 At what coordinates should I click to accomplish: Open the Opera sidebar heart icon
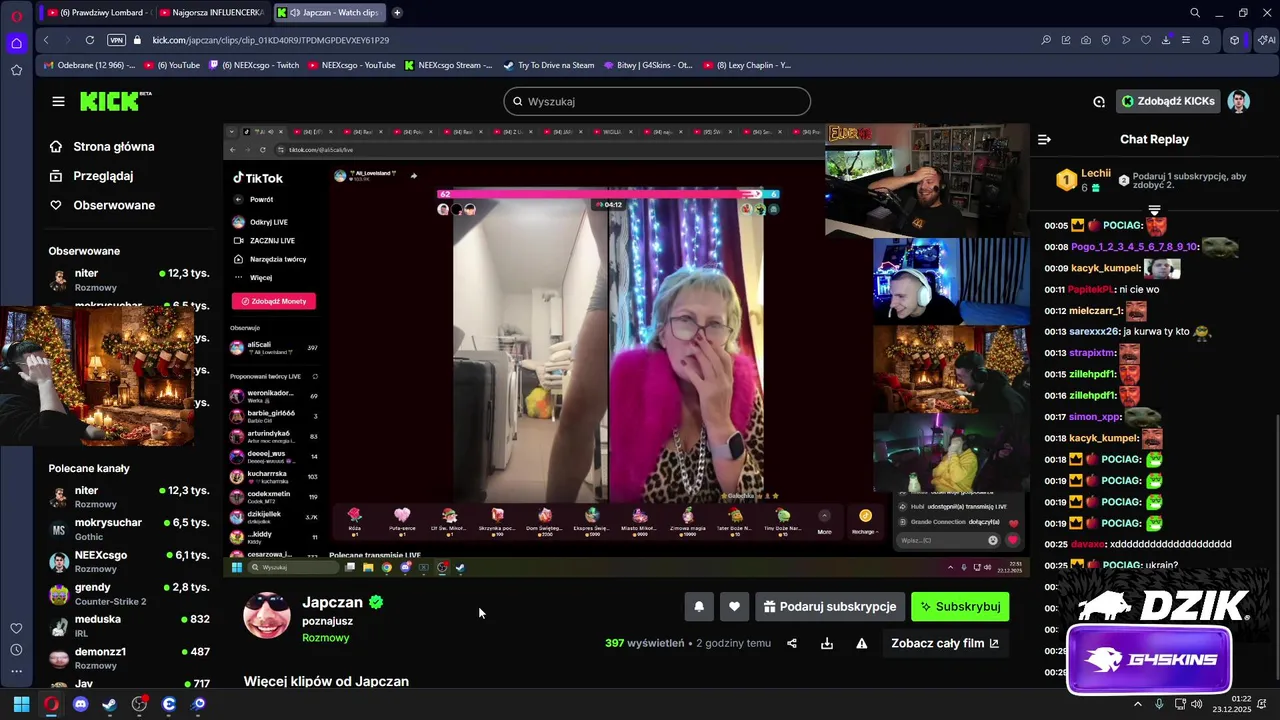(16, 628)
